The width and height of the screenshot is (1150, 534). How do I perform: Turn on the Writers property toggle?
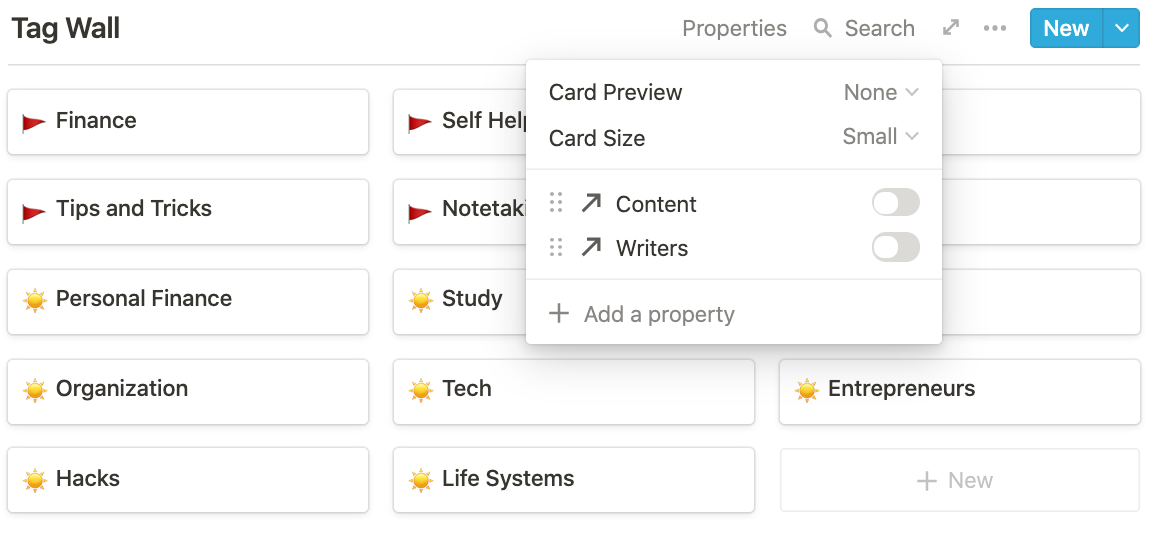(895, 248)
